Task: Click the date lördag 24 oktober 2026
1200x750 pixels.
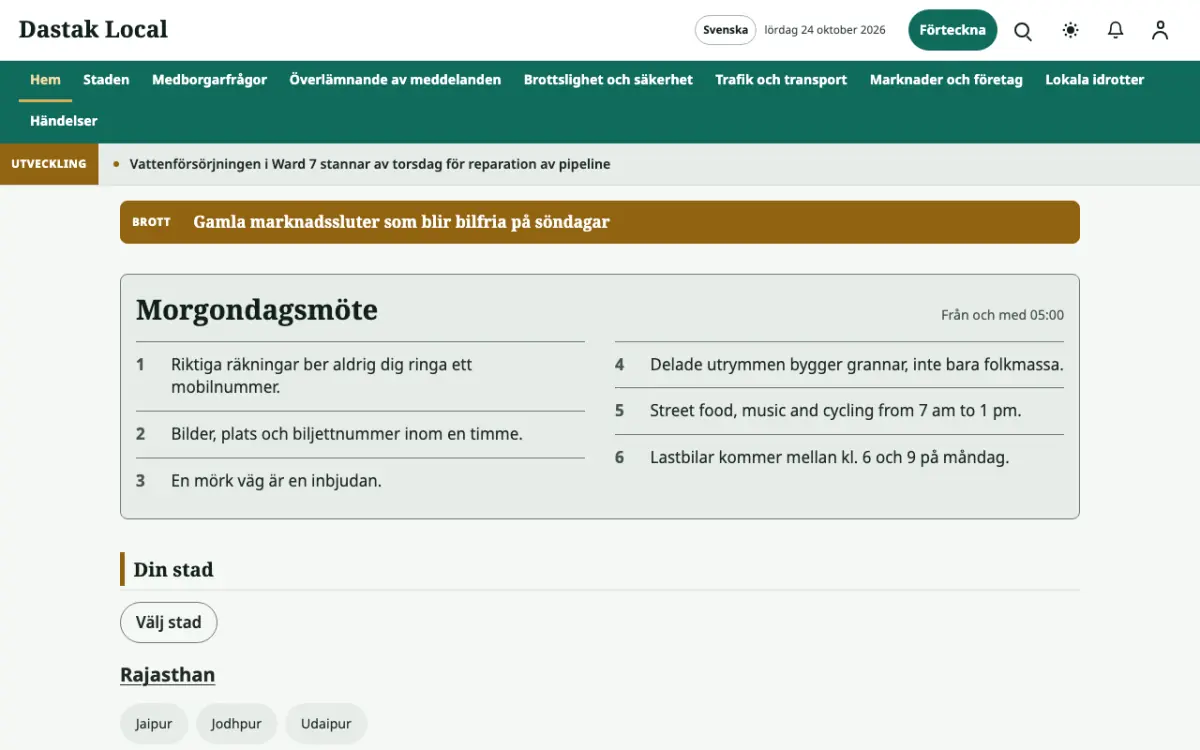Action: (825, 30)
